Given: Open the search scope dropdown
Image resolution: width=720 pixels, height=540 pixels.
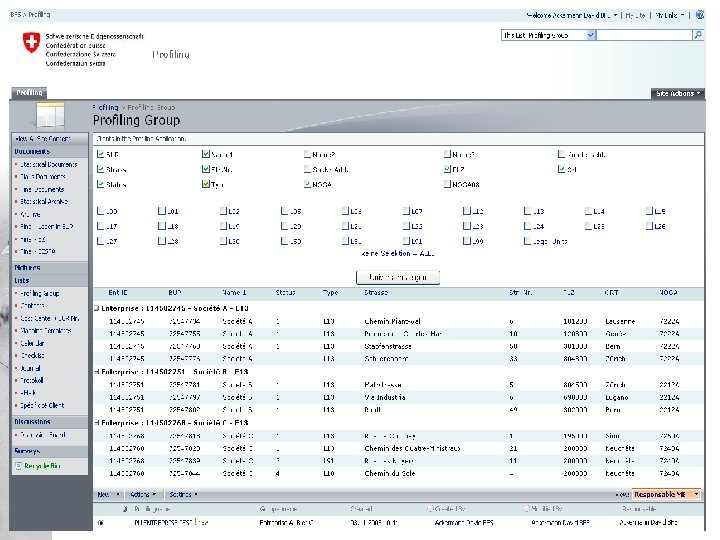Looking at the screenshot, I should (x=591, y=35).
